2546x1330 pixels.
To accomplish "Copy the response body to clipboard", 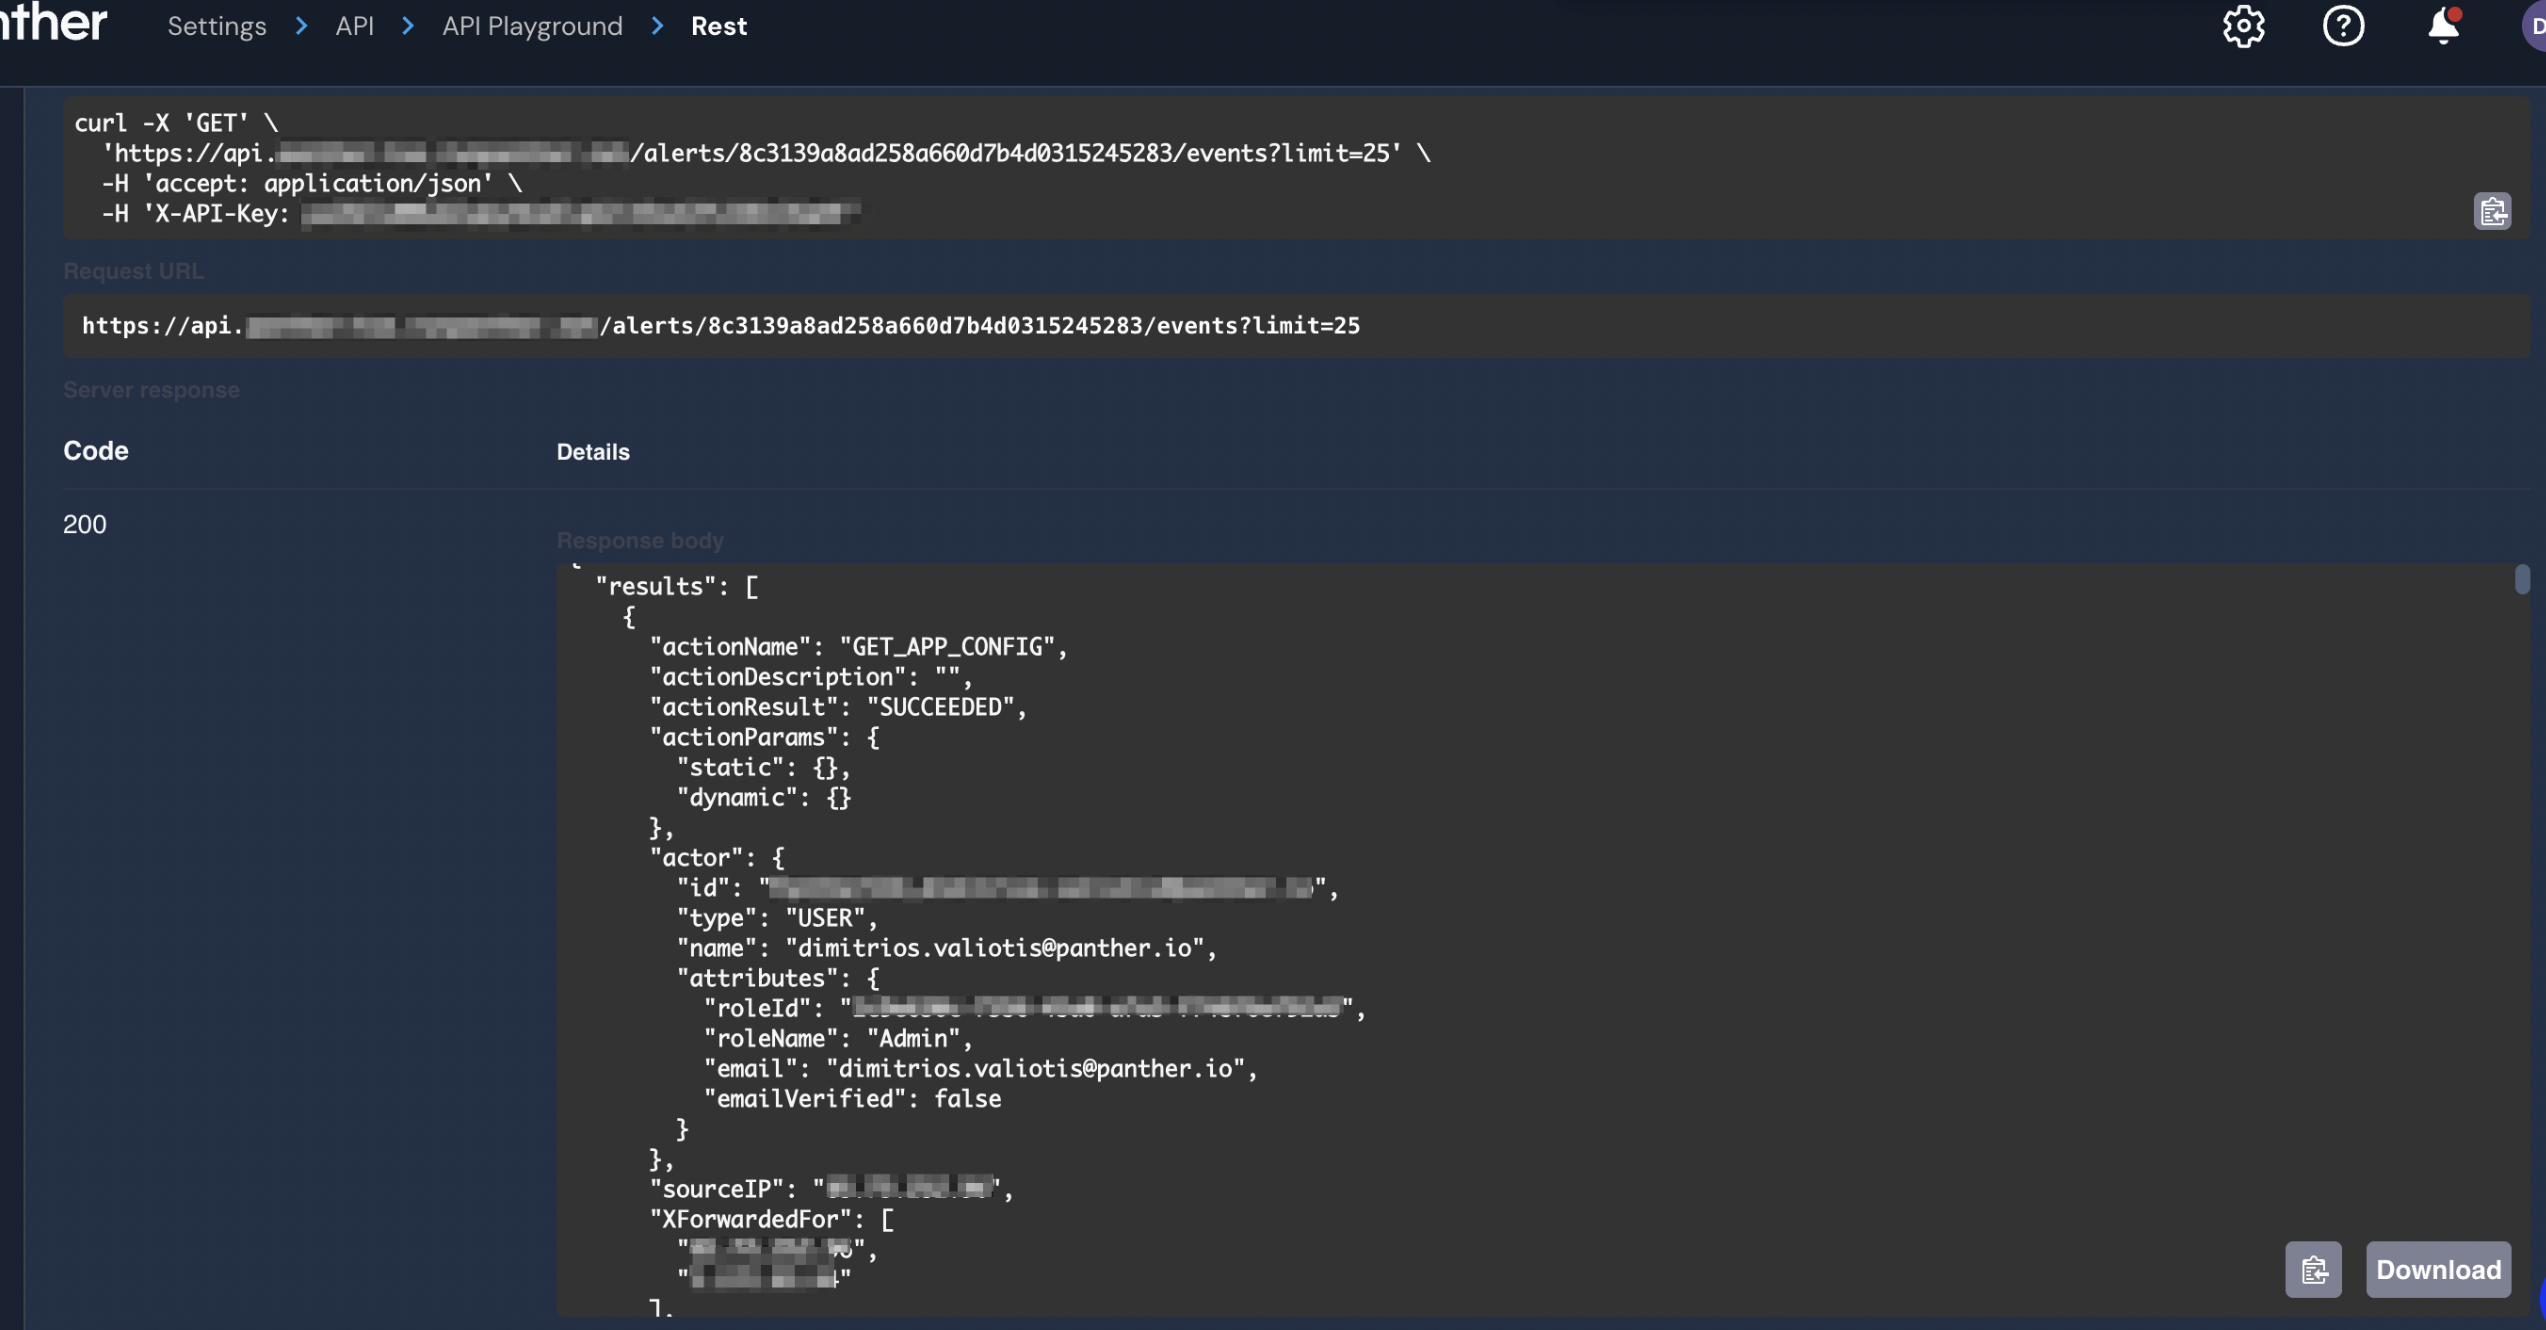I will coord(2313,1270).
